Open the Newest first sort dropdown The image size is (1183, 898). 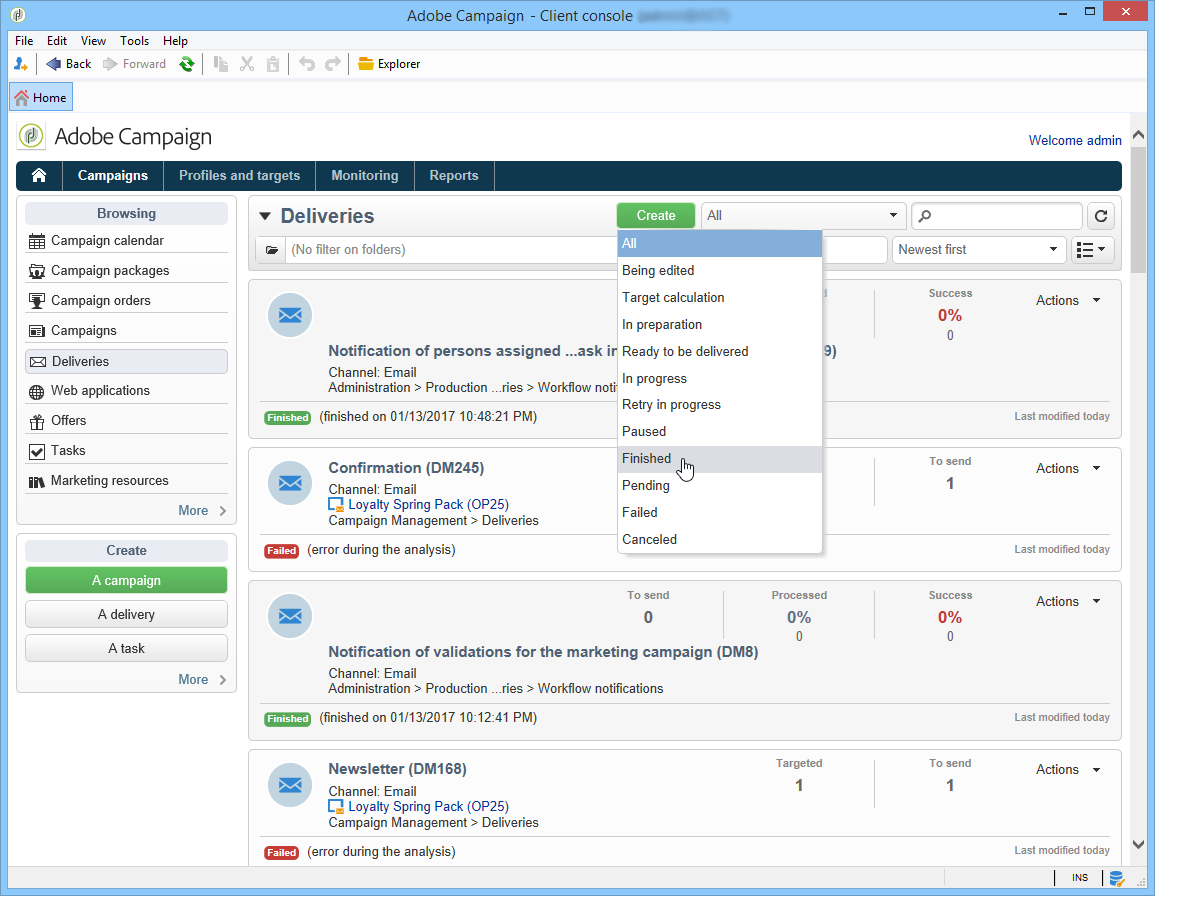tap(979, 250)
